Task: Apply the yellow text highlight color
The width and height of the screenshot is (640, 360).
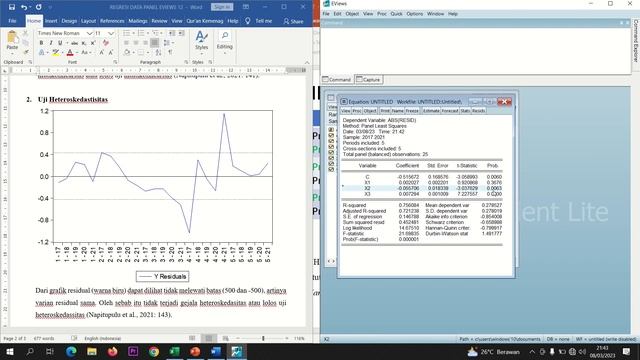Action: pyautogui.click(x=56, y=52)
